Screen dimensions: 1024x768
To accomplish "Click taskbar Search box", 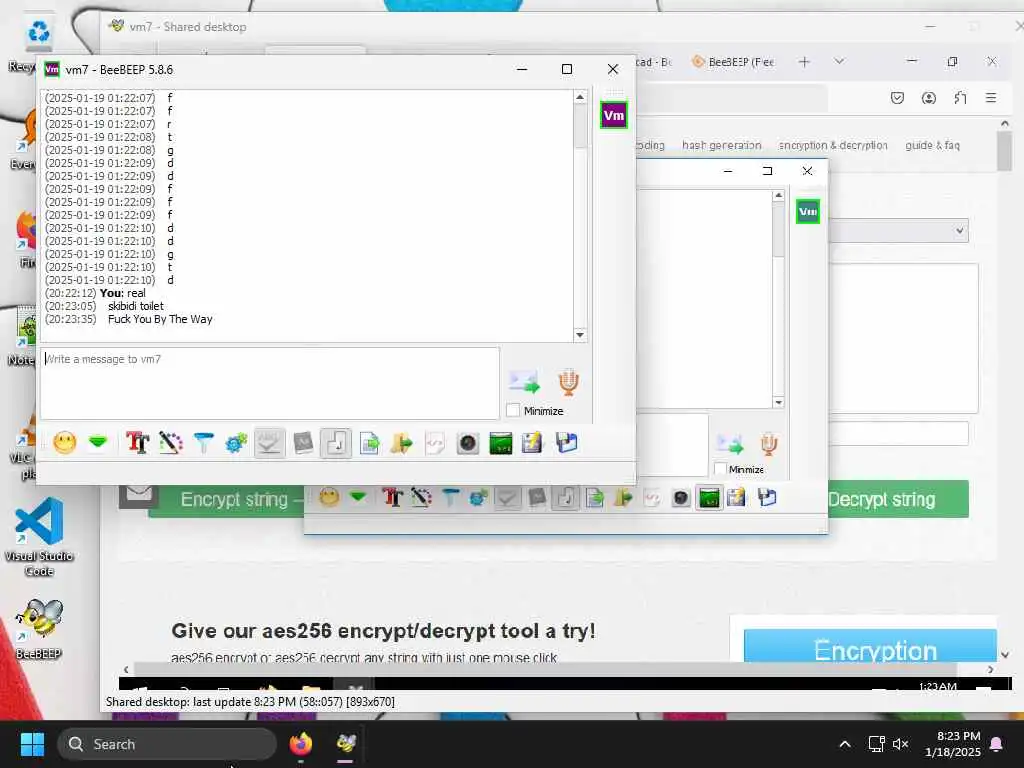I will 167,744.
